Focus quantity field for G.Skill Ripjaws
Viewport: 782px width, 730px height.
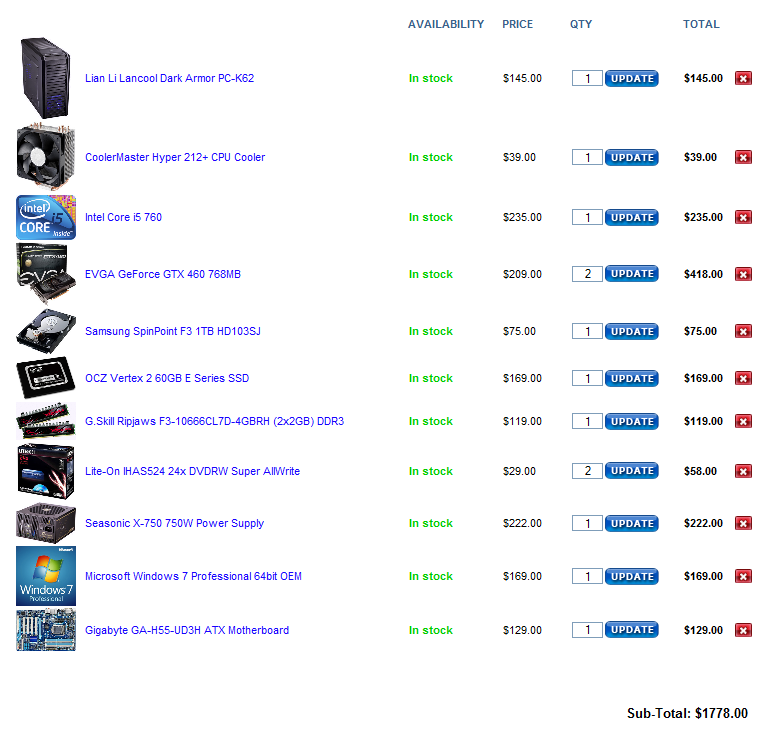tap(587, 421)
